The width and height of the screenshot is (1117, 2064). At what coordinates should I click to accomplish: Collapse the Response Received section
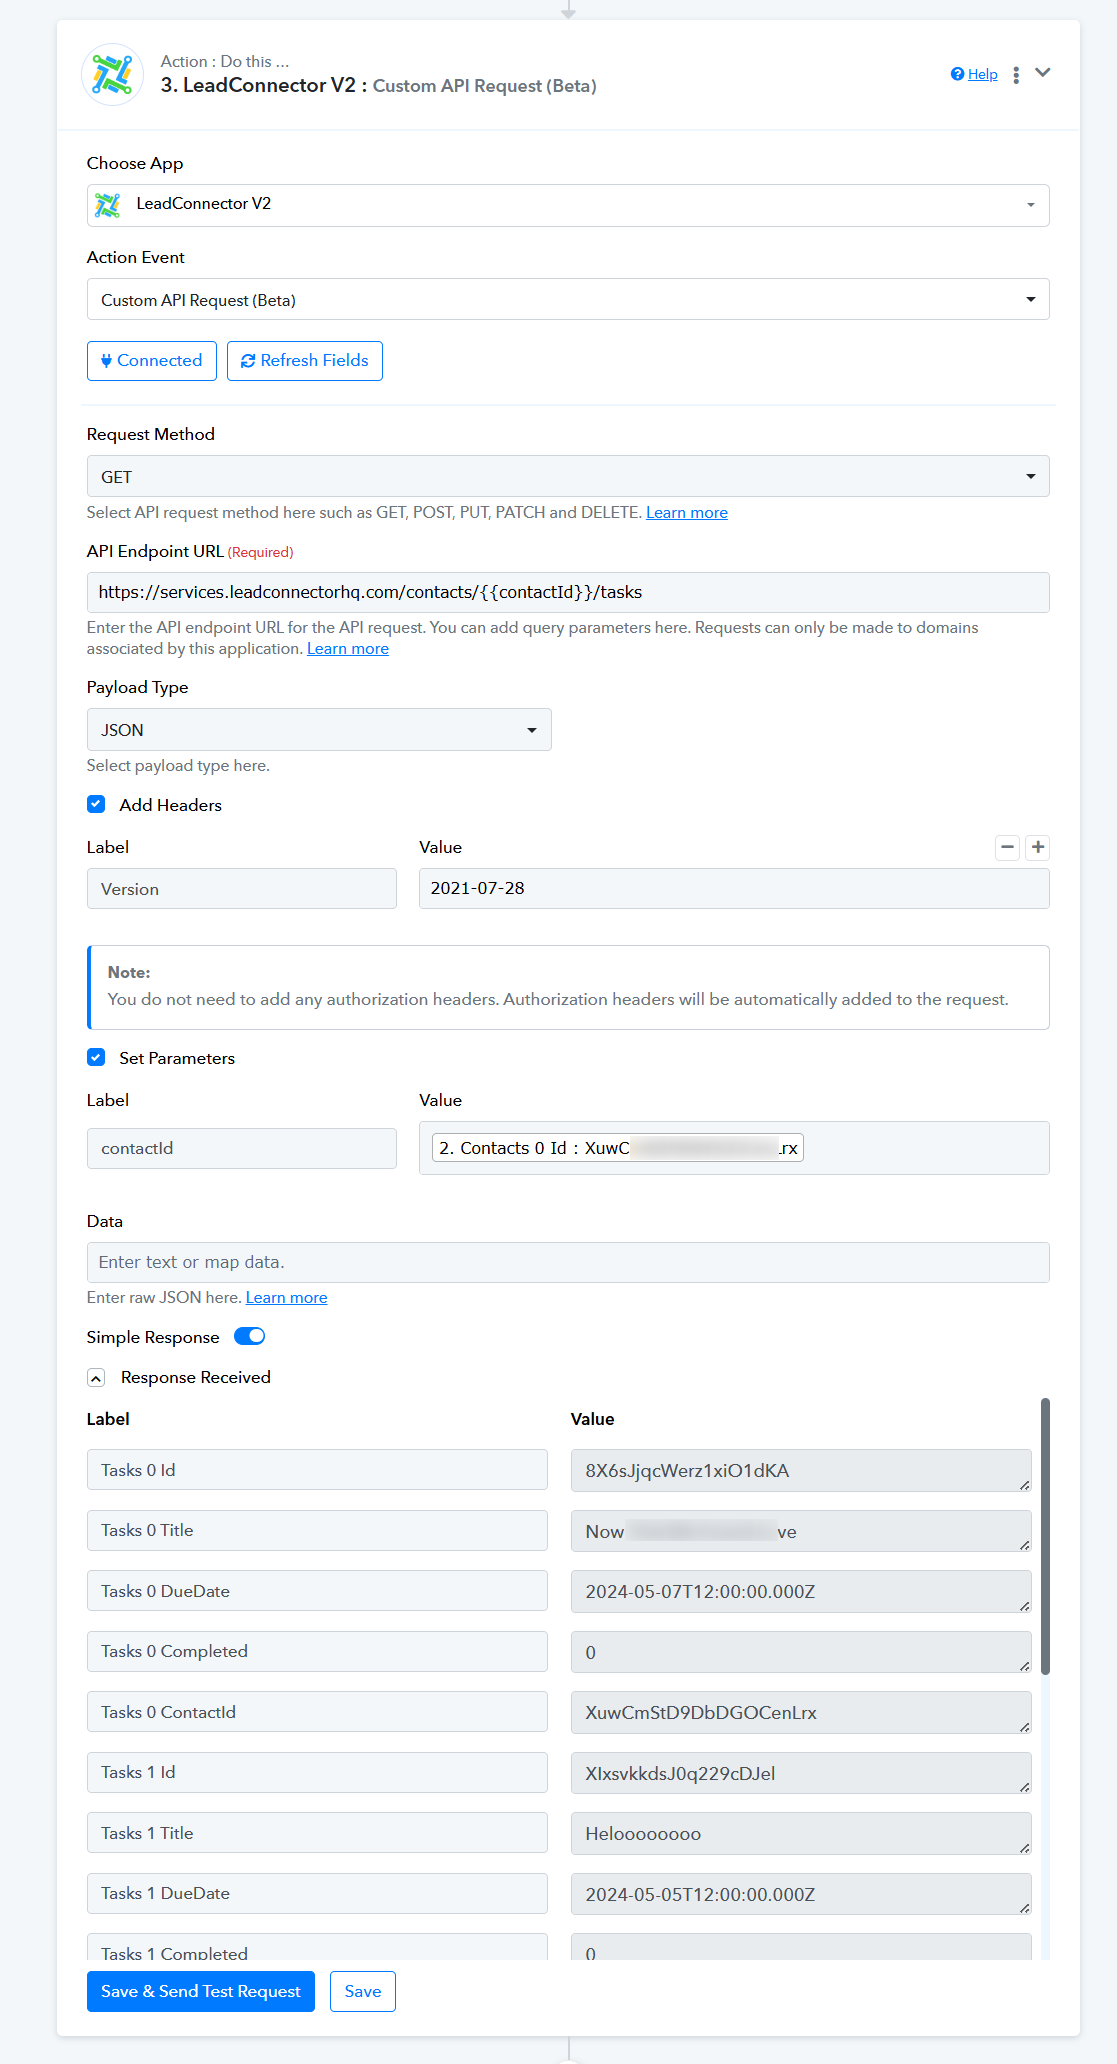tap(96, 1378)
